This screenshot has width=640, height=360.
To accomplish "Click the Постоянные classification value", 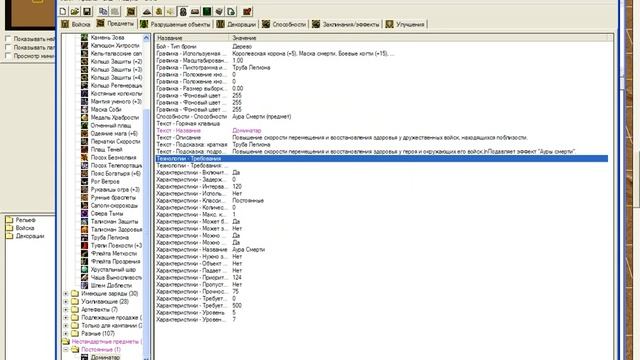I will [x=248, y=200].
